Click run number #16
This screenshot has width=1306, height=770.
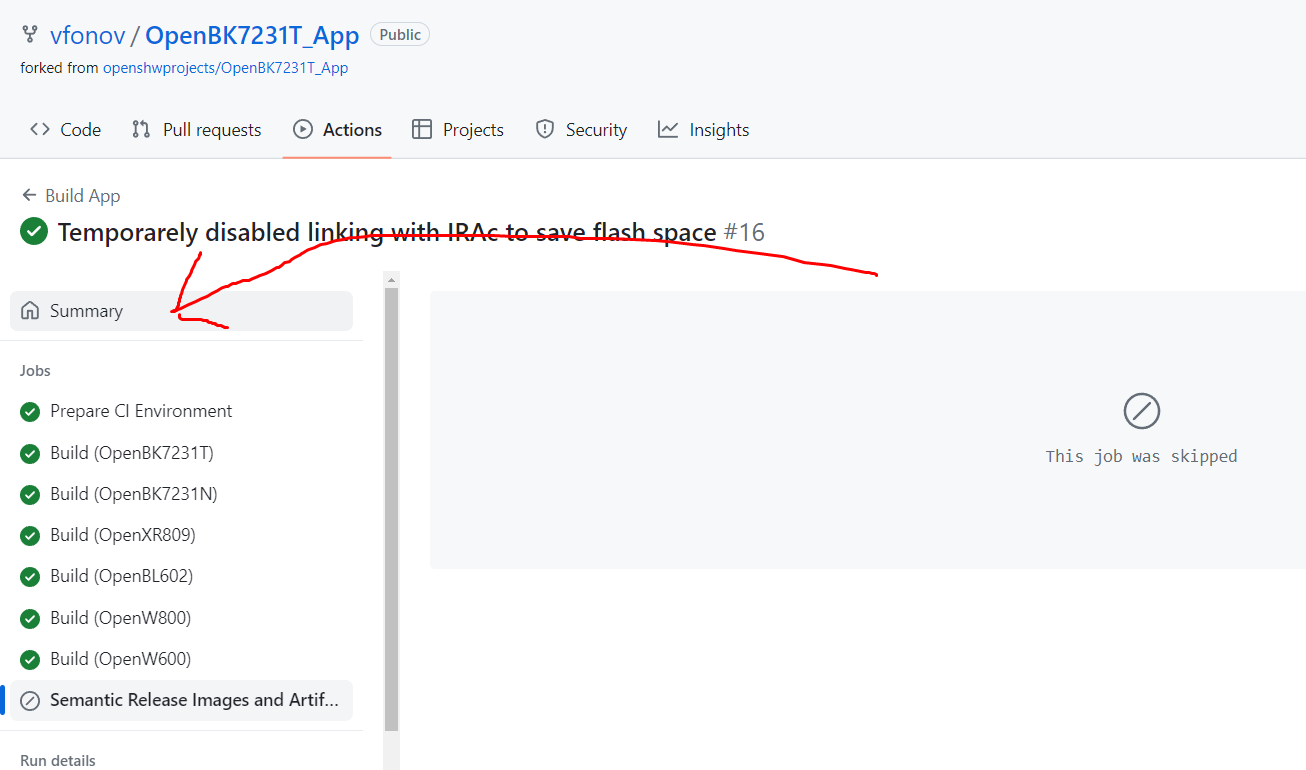[744, 233]
